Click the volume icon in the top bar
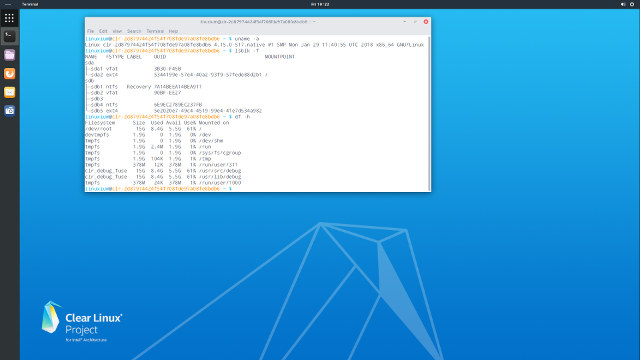 point(623,4)
